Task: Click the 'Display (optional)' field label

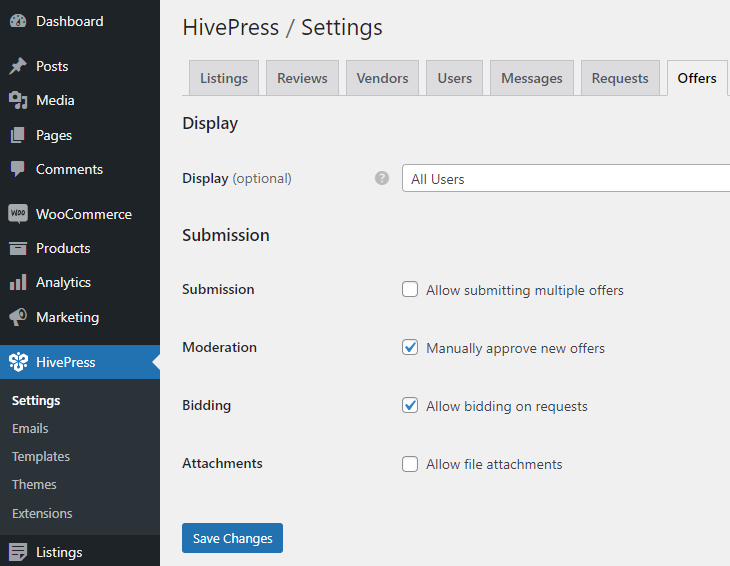Action: (x=237, y=178)
